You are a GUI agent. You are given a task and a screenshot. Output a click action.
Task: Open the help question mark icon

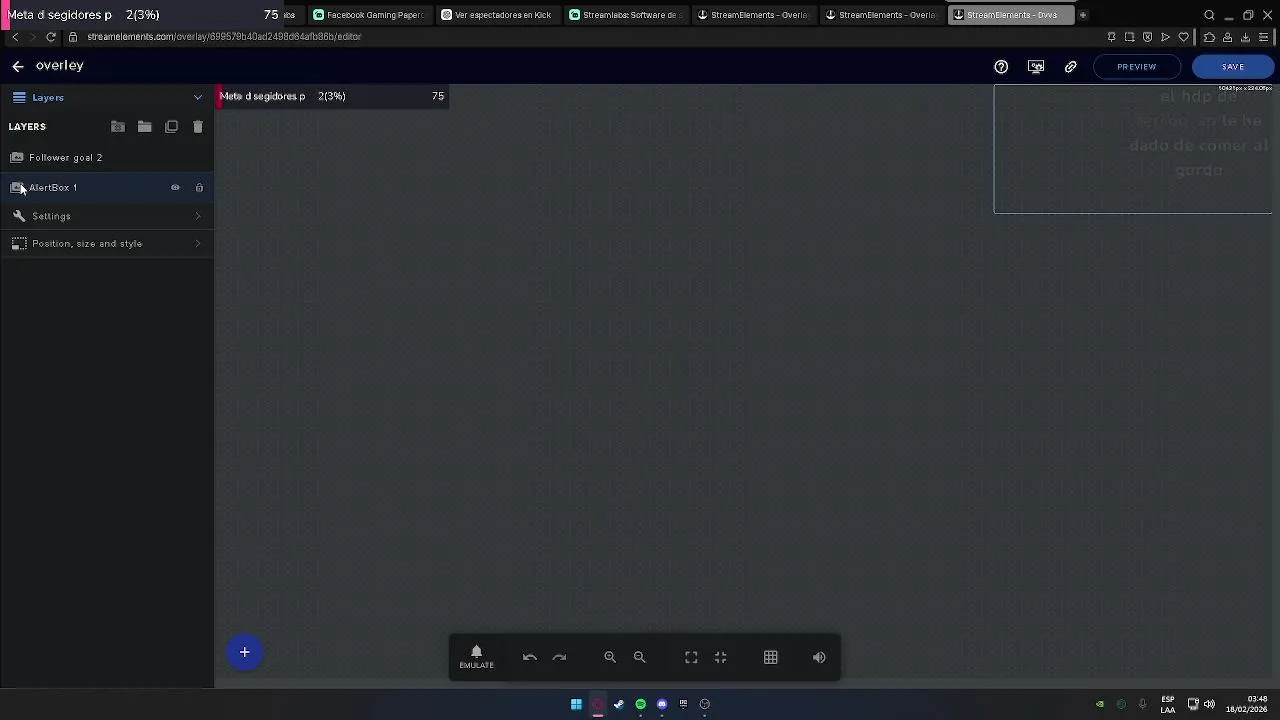(x=1001, y=67)
